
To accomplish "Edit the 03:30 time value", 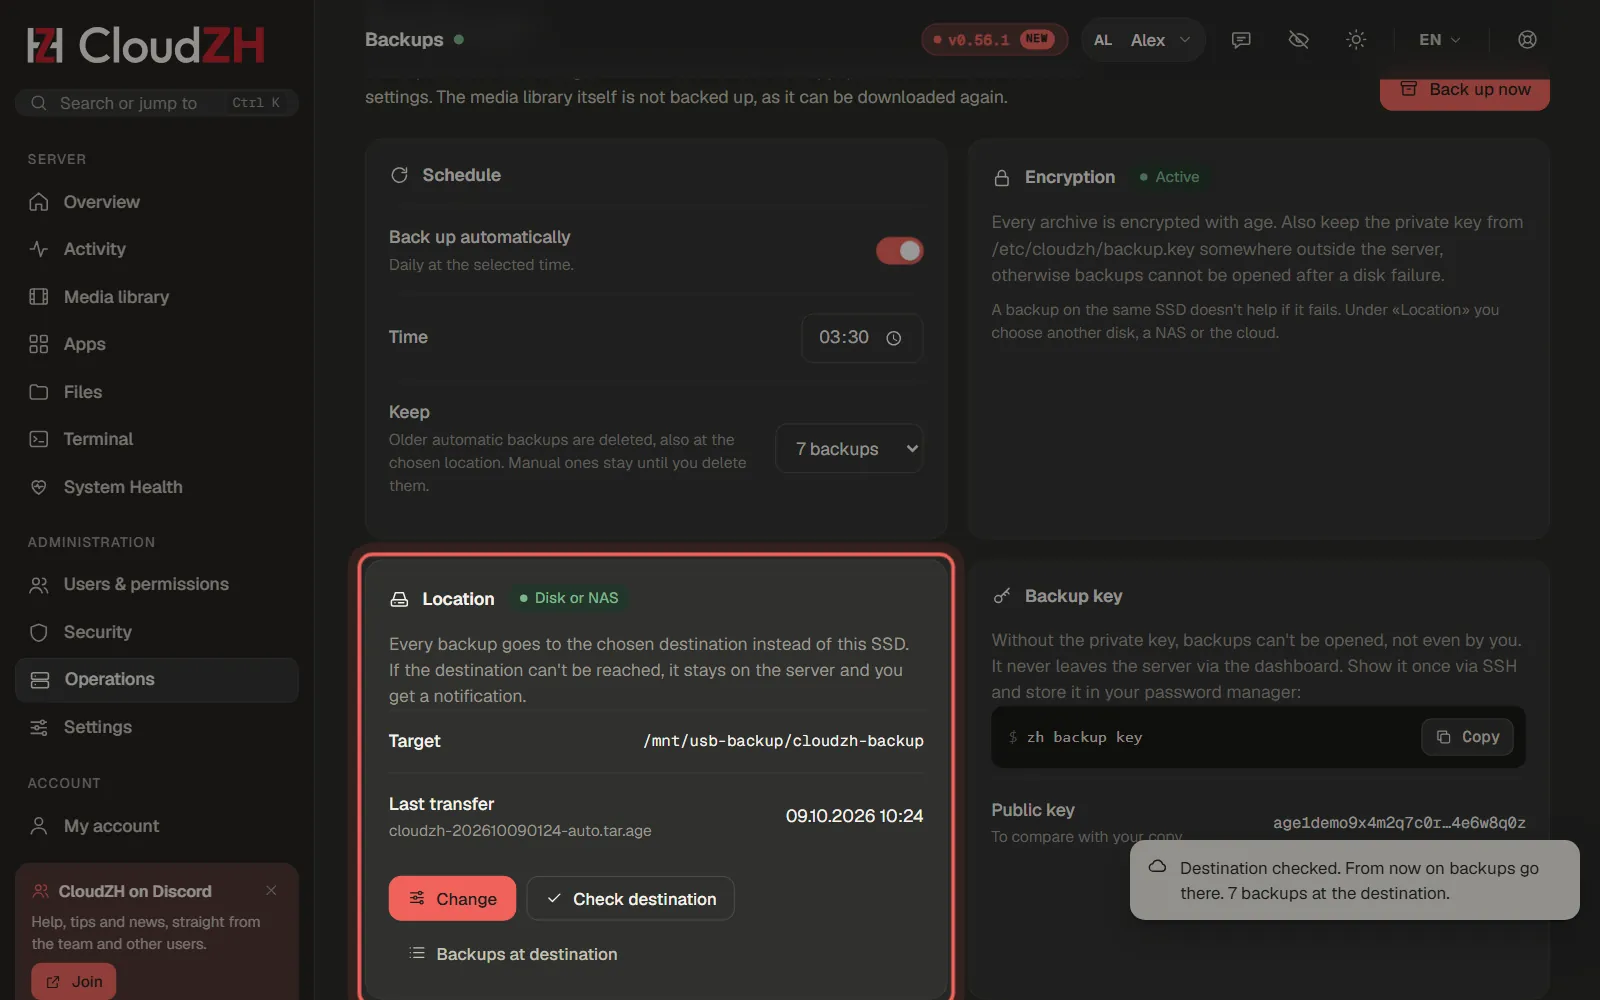I will tap(844, 338).
